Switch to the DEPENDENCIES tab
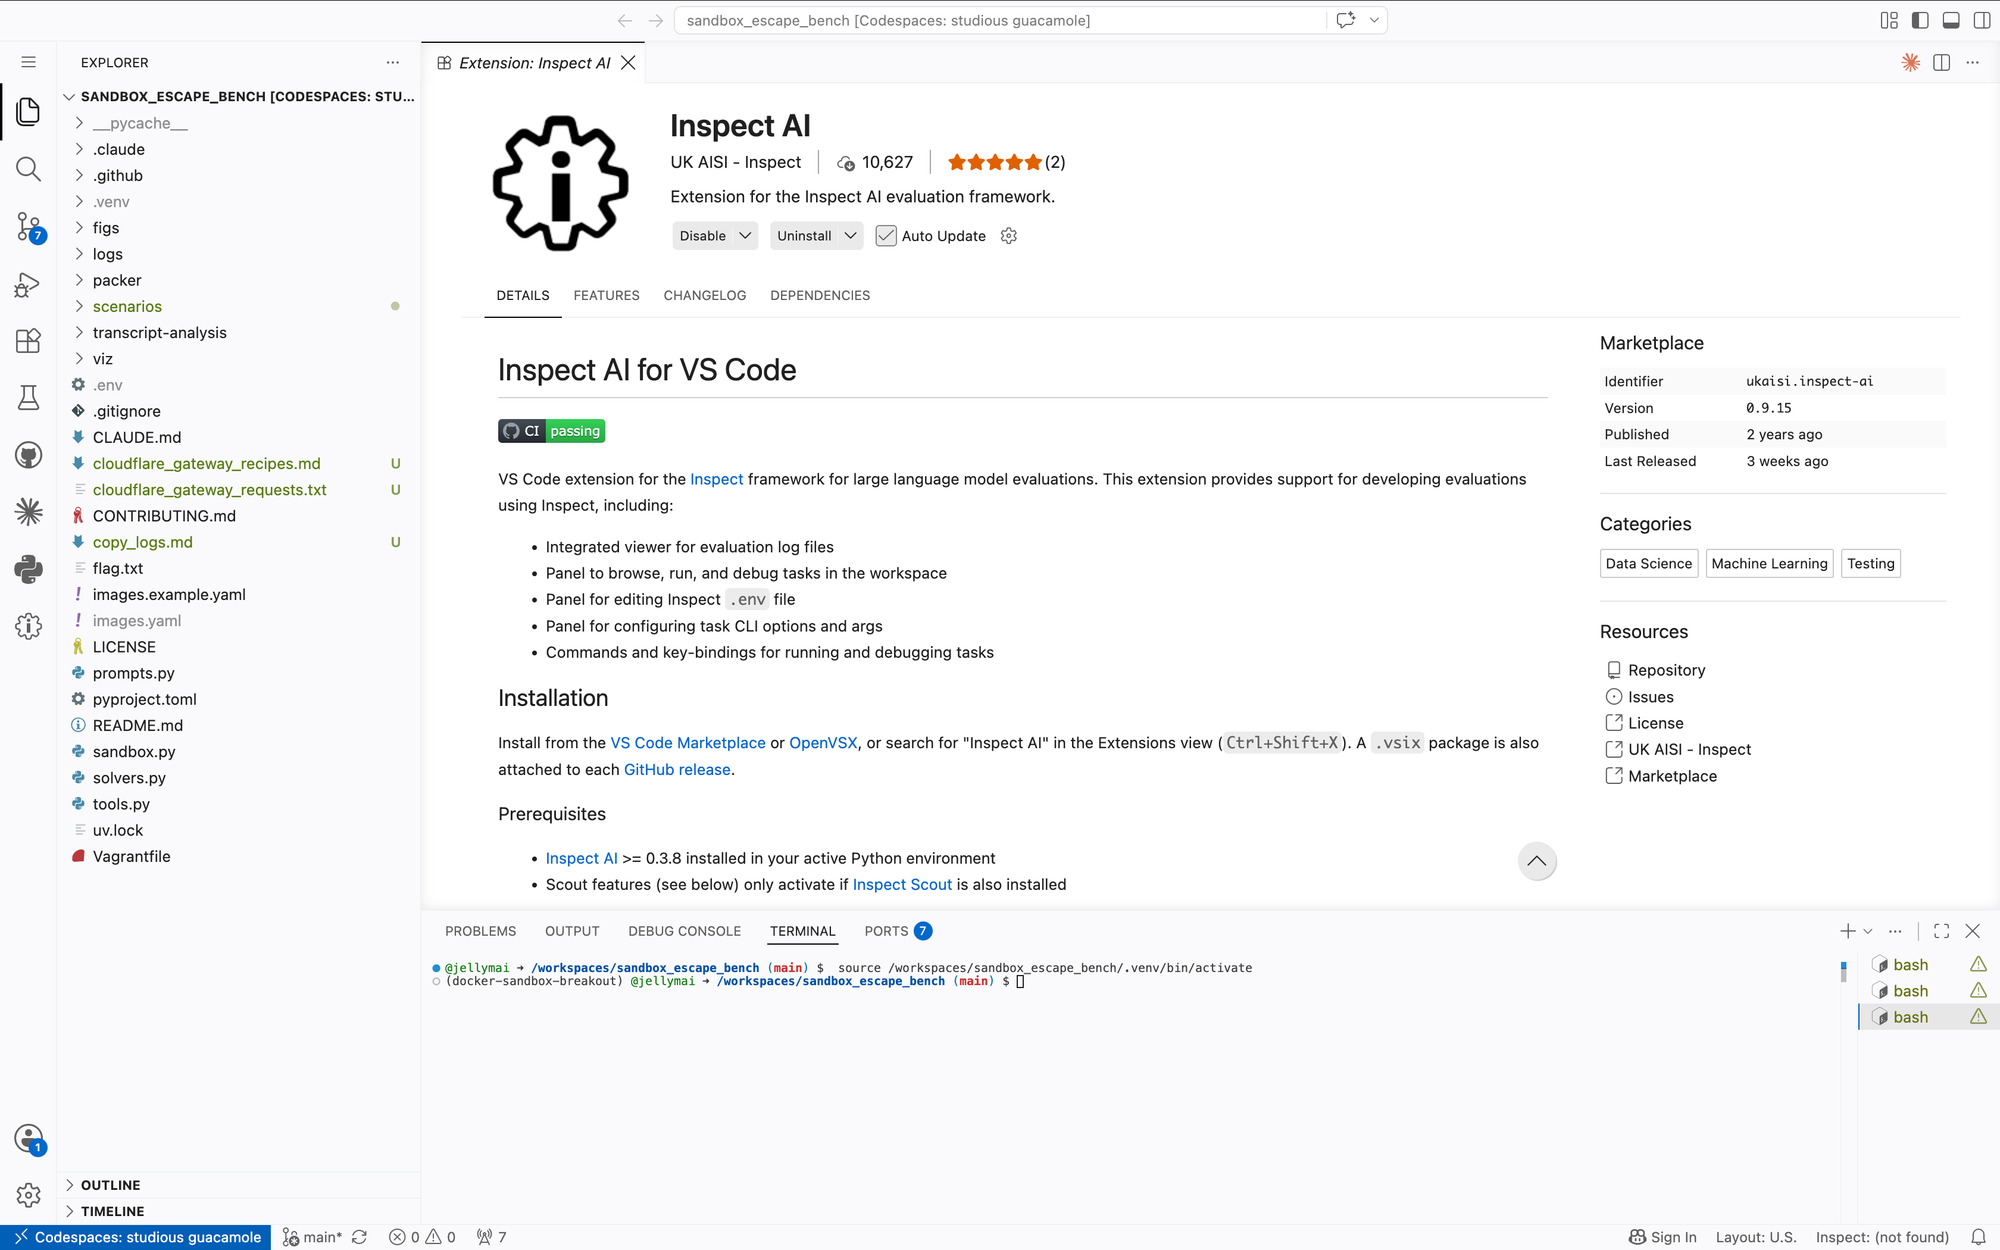The image size is (2000, 1250). [x=820, y=296]
